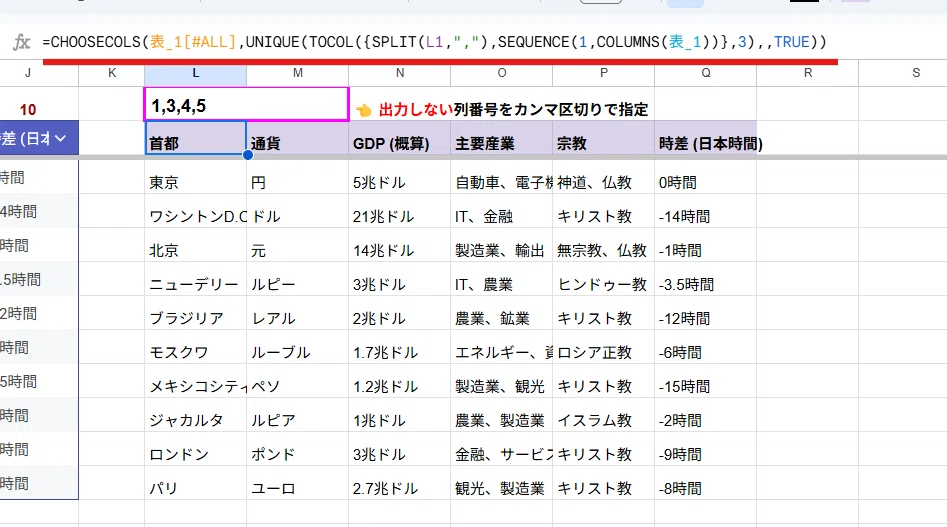Select the エネルギー industry cell
The width and height of the screenshot is (947, 527).
pyautogui.click(x=502, y=347)
